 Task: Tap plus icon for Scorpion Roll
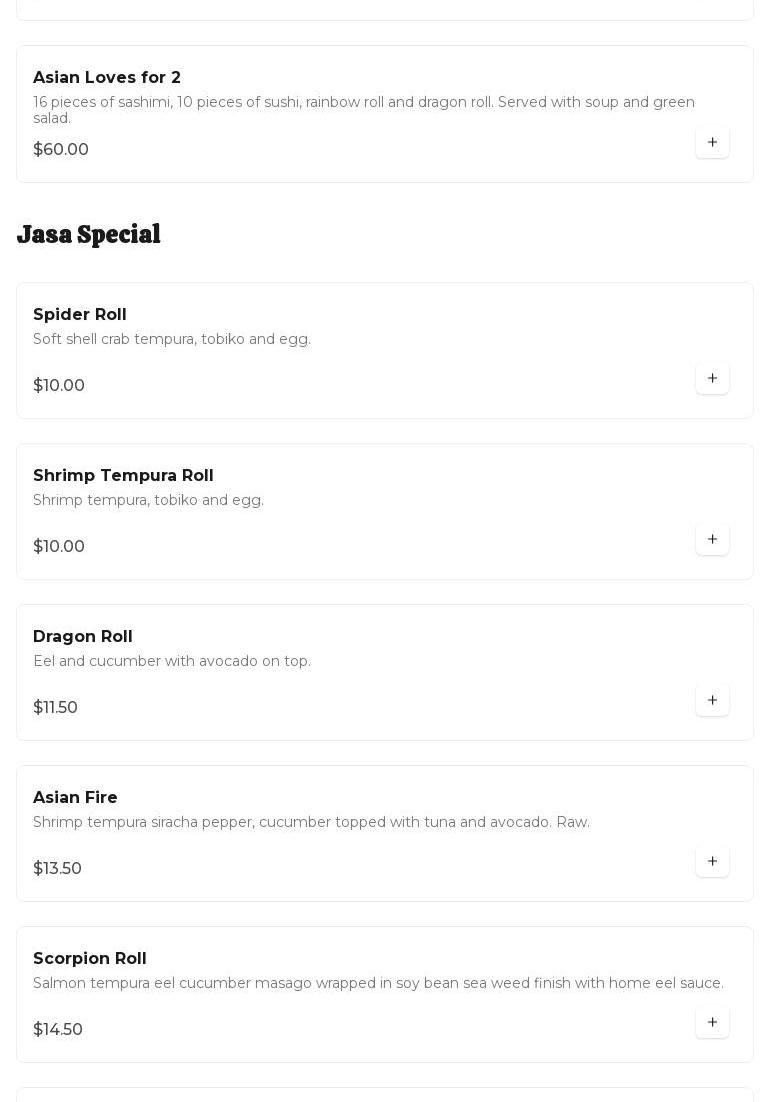coord(712,1023)
